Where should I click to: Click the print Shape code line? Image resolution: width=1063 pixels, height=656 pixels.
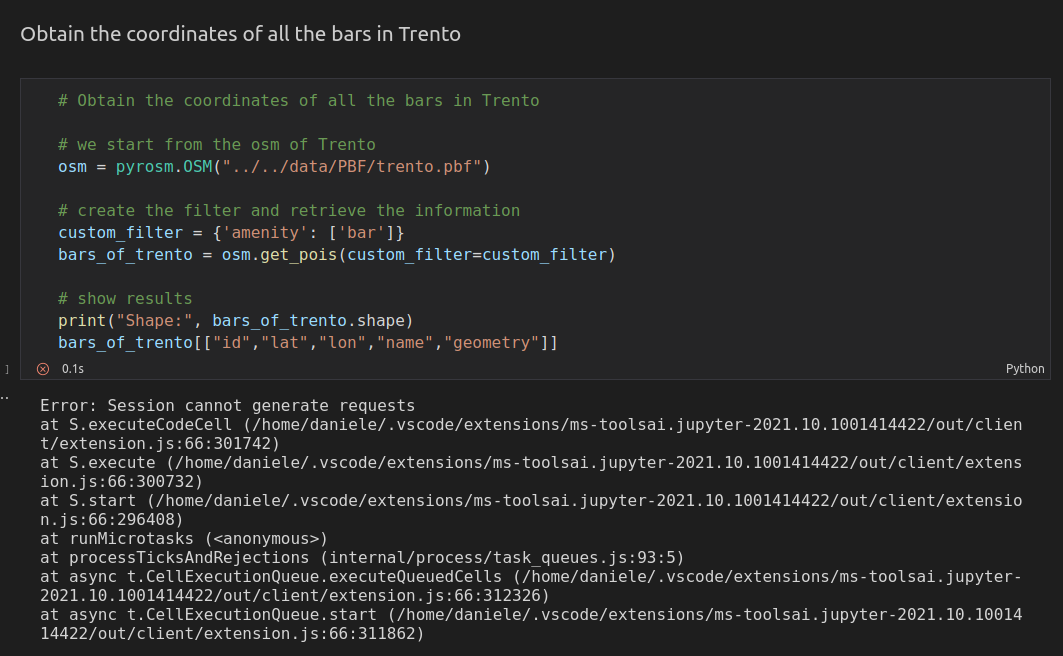point(235,321)
